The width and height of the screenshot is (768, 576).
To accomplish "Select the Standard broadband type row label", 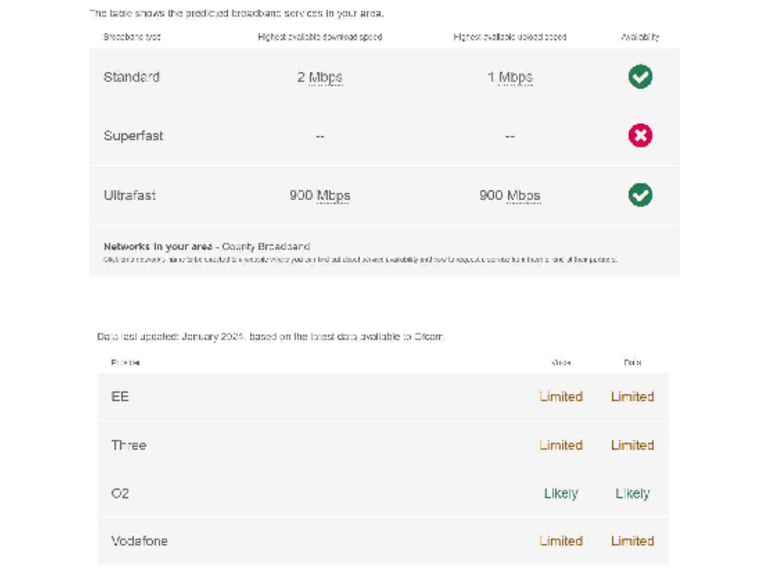I will click(131, 77).
